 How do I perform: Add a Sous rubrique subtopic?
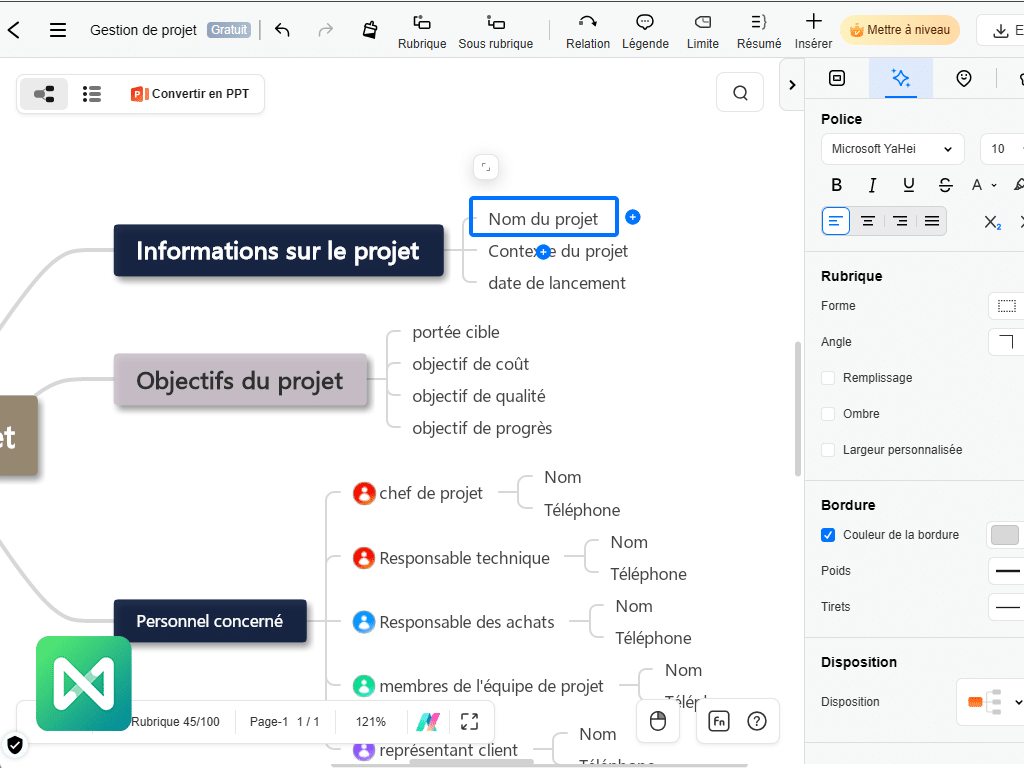click(x=495, y=22)
